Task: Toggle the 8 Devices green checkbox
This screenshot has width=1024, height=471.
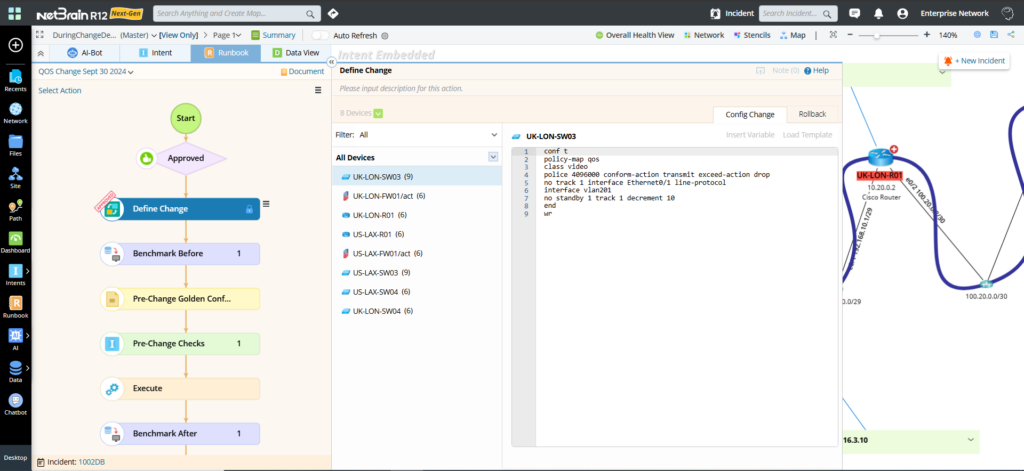Action: [x=378, y=113]
